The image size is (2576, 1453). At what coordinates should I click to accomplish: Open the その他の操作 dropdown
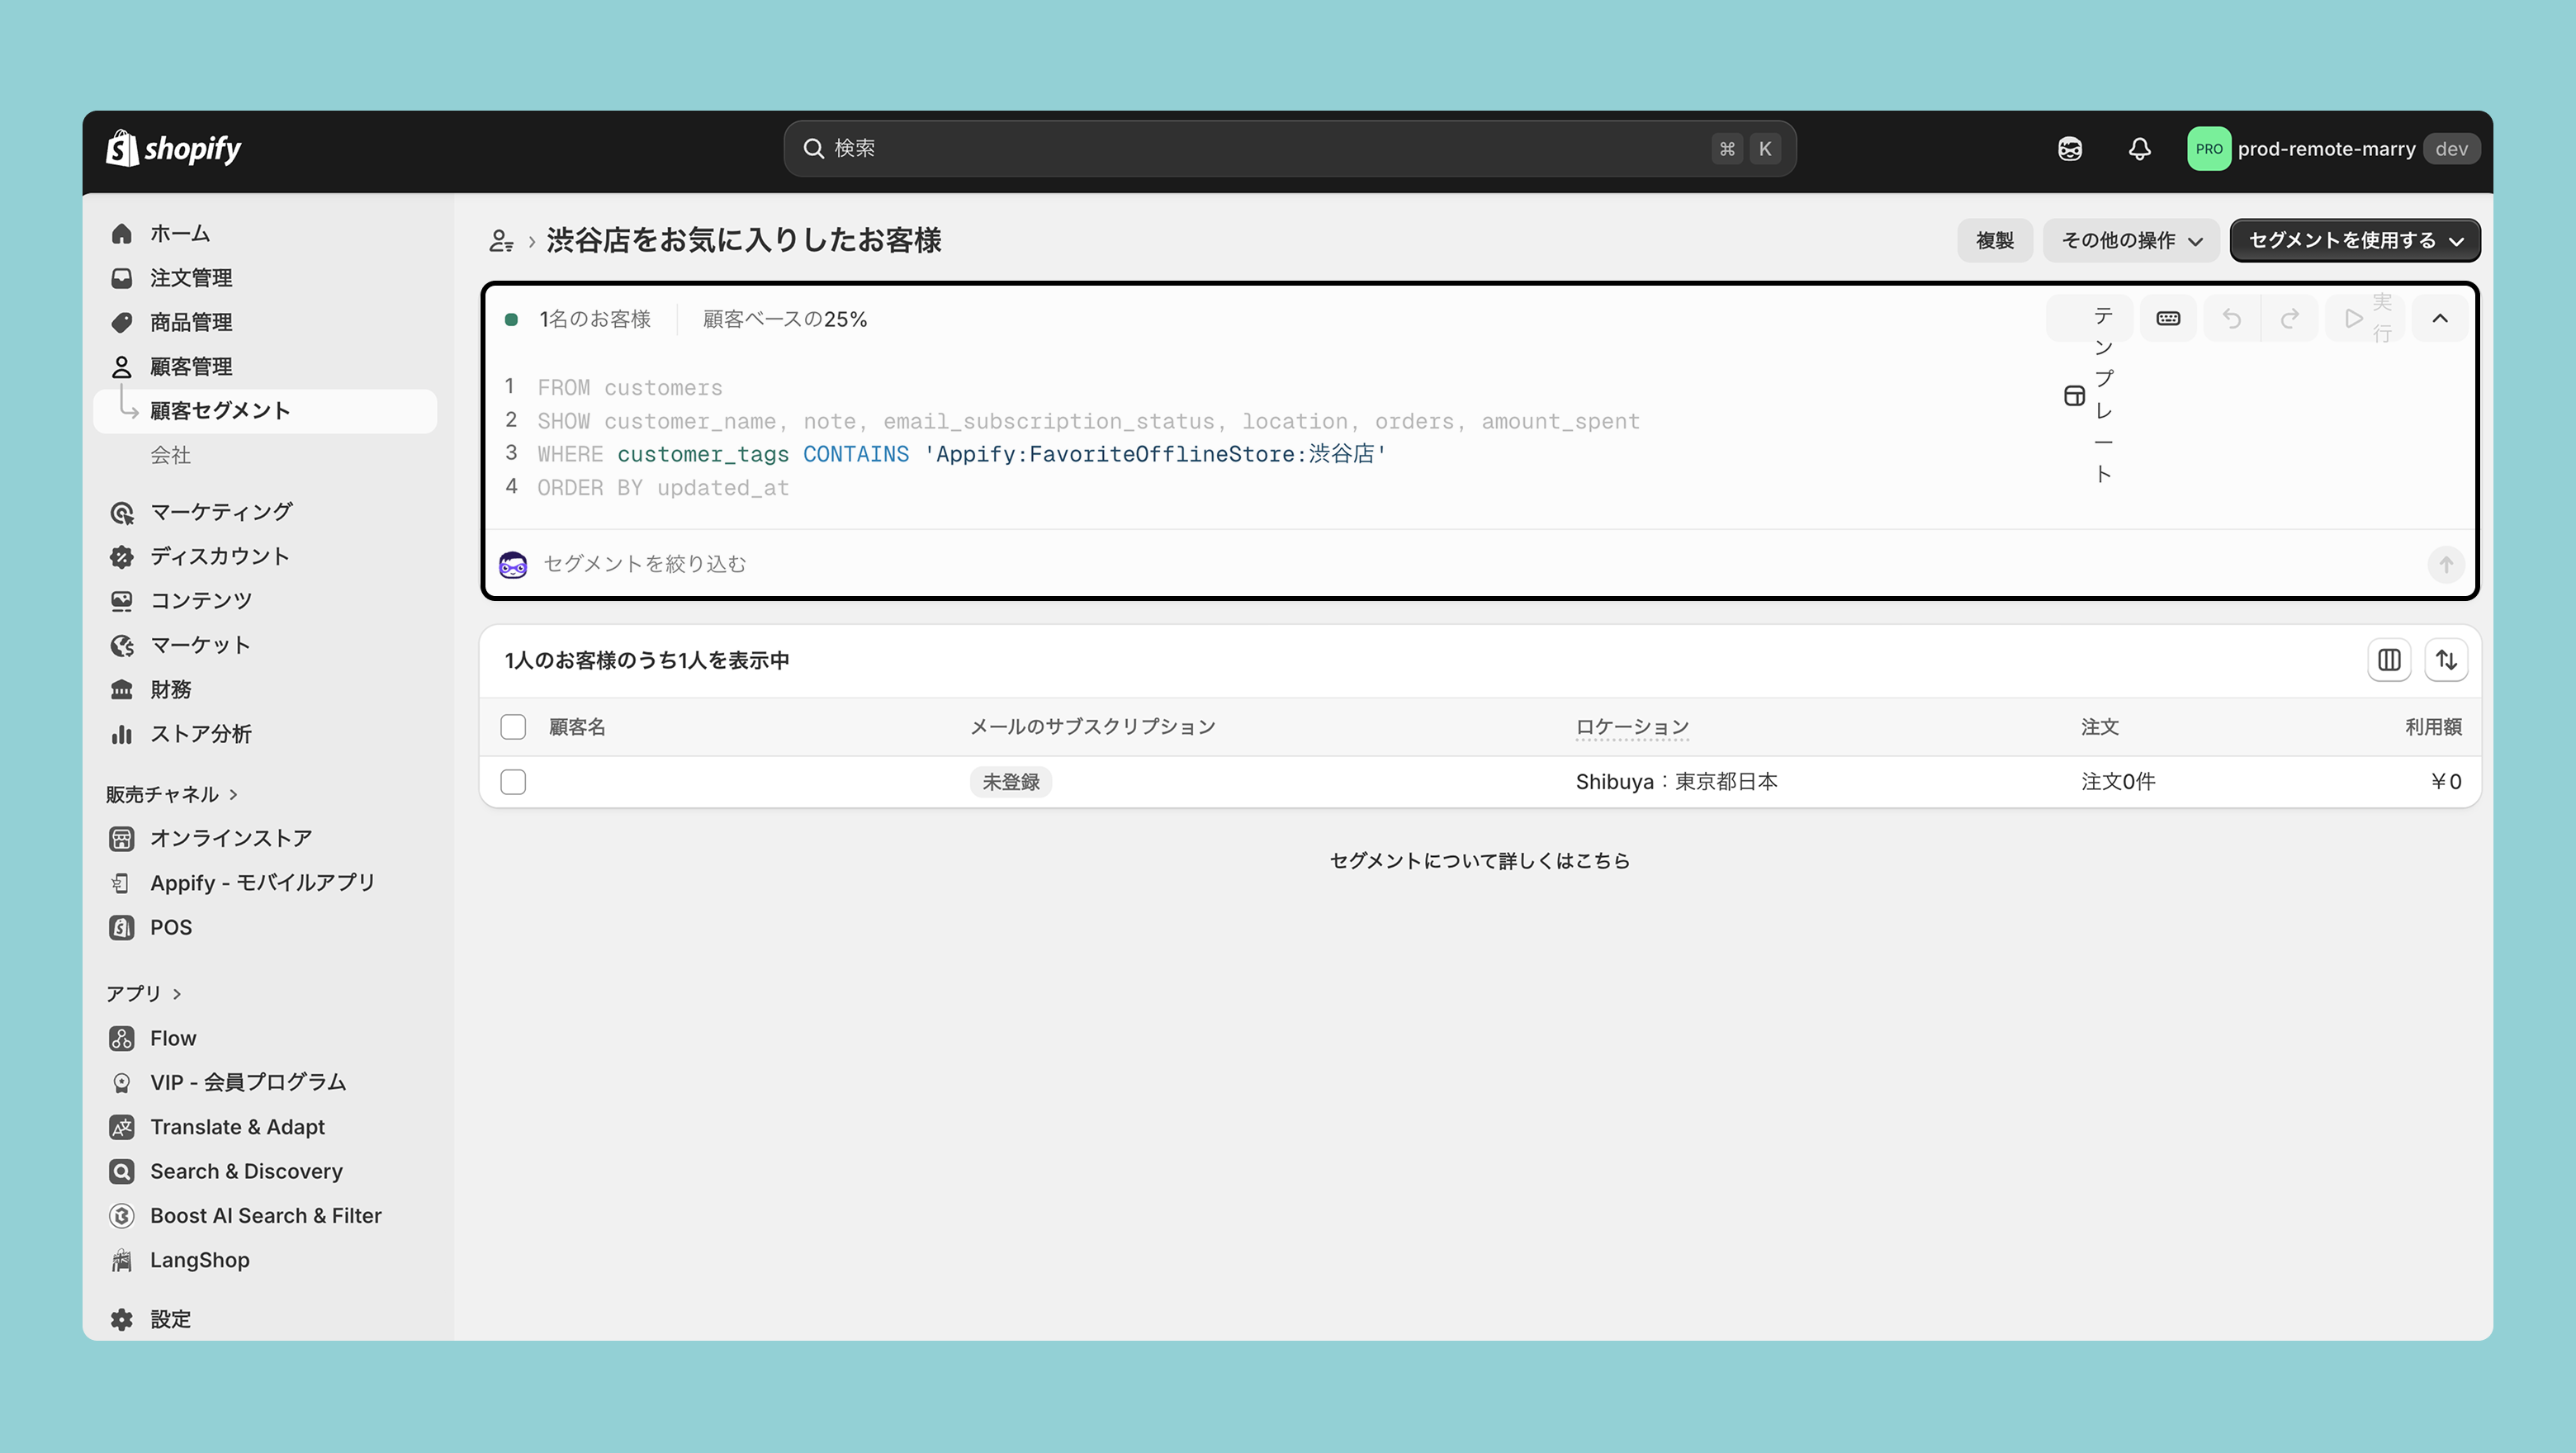(x=2130, y=241)
